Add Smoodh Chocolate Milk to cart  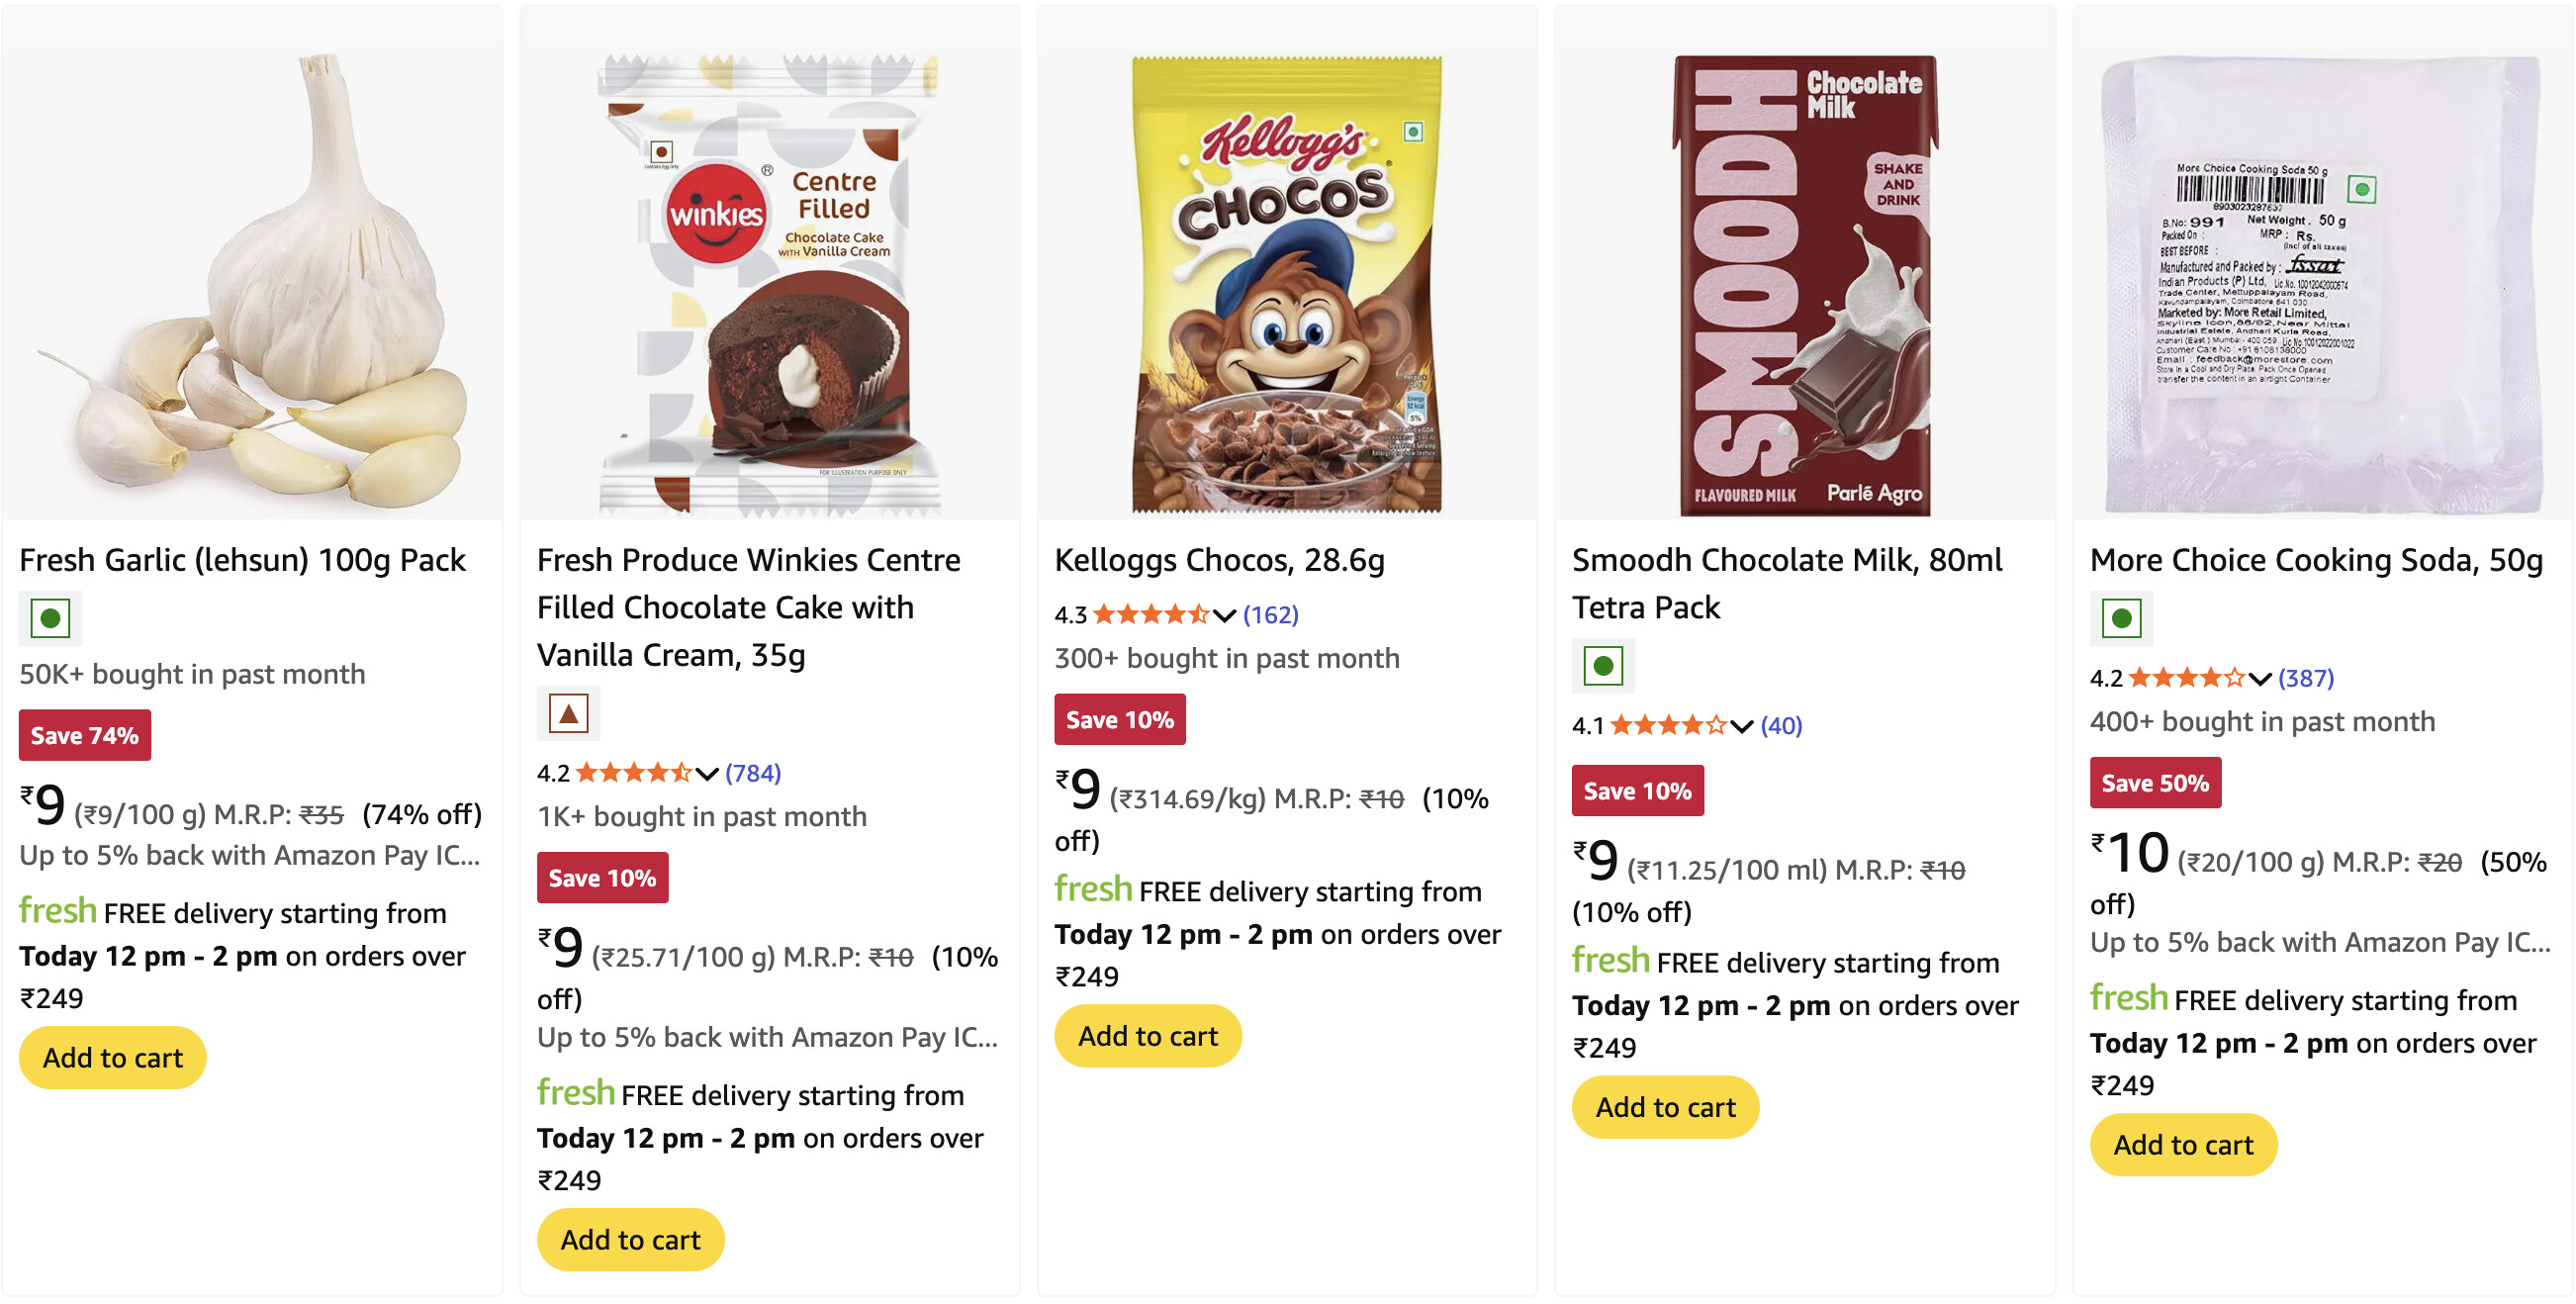point(1665,1106)
